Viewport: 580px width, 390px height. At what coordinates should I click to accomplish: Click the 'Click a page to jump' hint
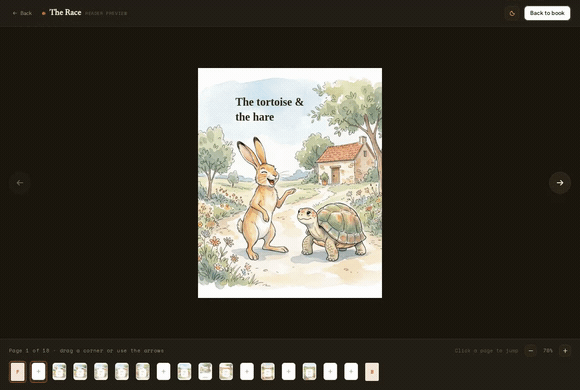tap(486, 350)
